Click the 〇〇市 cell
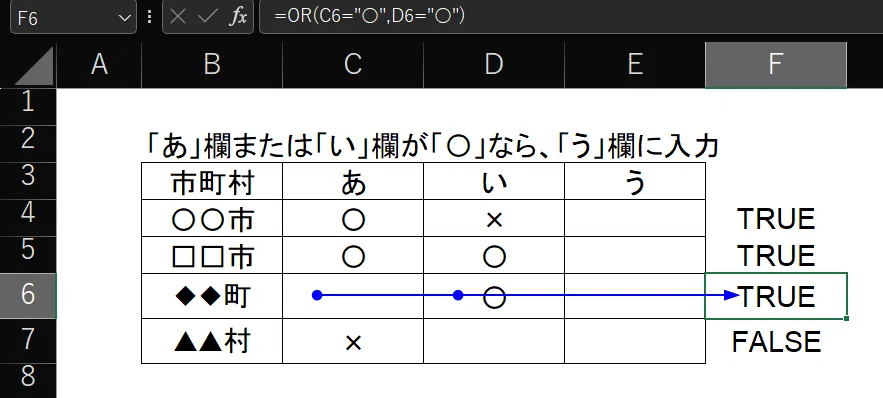This screenshot has height=398, width=883. [x=212, y=218]
